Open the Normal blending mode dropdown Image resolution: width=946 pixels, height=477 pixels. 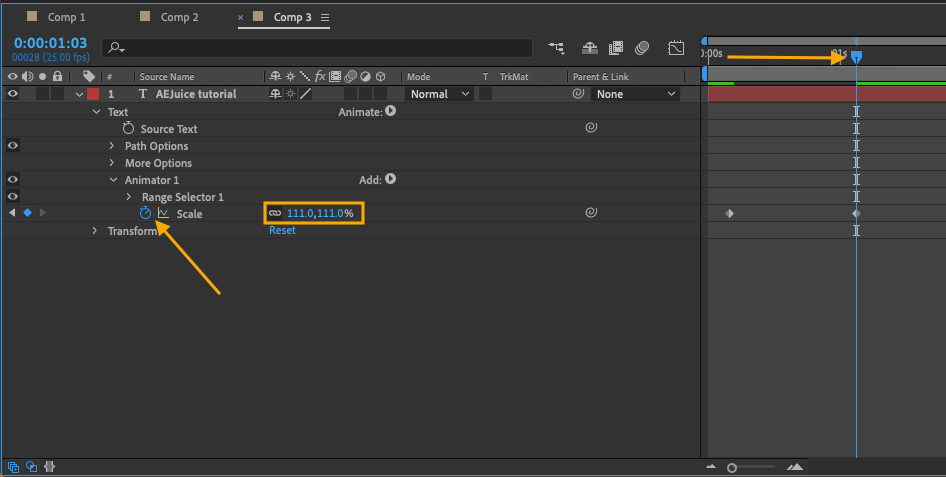tap(440, 94)
